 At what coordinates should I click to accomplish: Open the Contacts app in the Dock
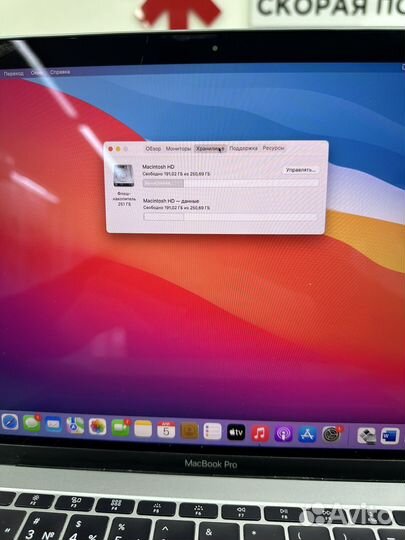[x=189, y=431]
